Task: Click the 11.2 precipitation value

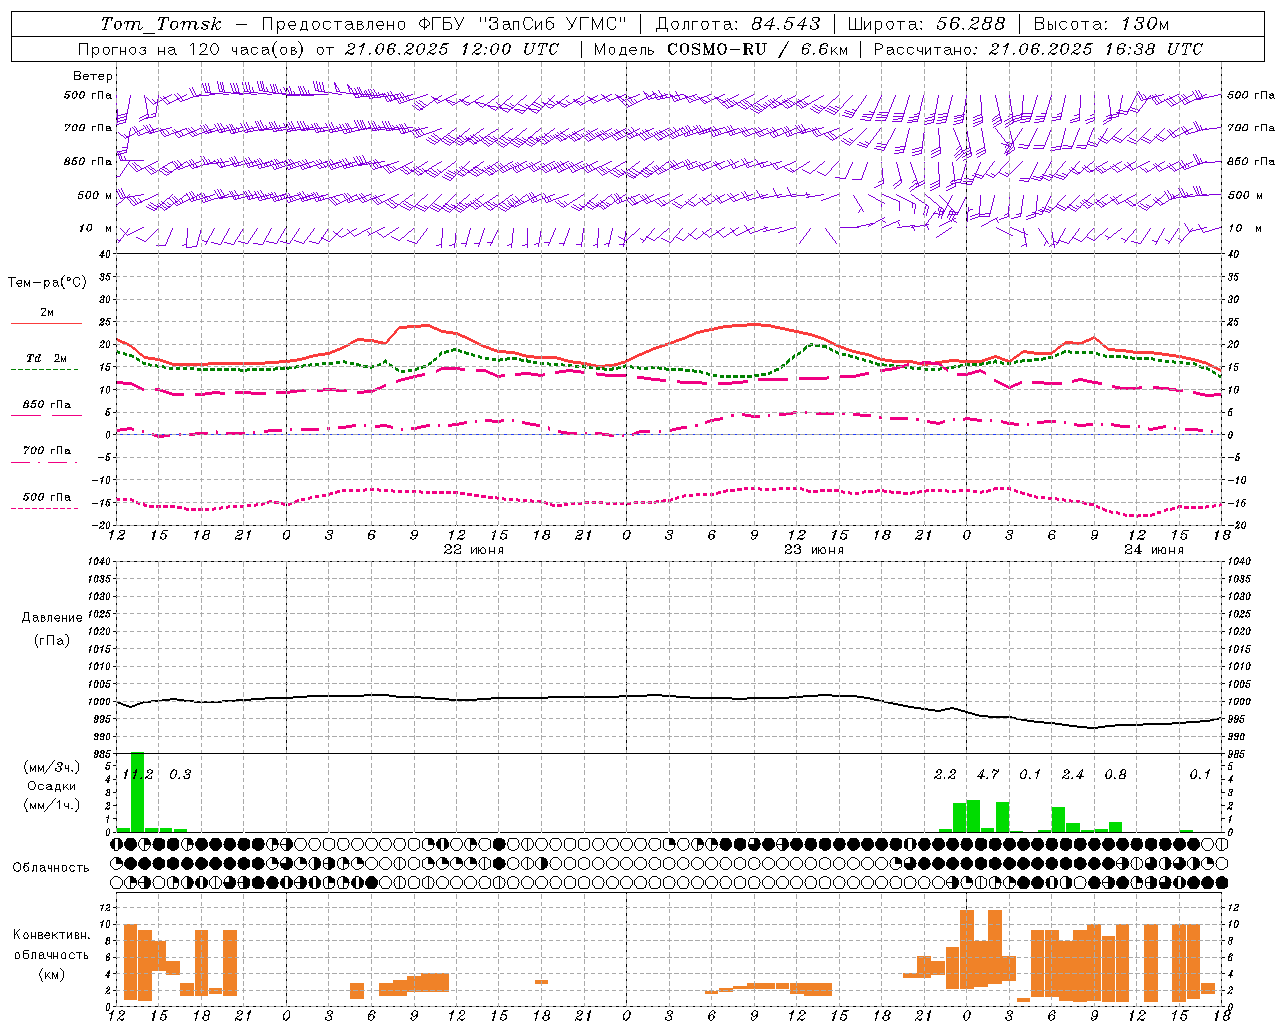Action: pyautogui.click(x=138, y=774)
